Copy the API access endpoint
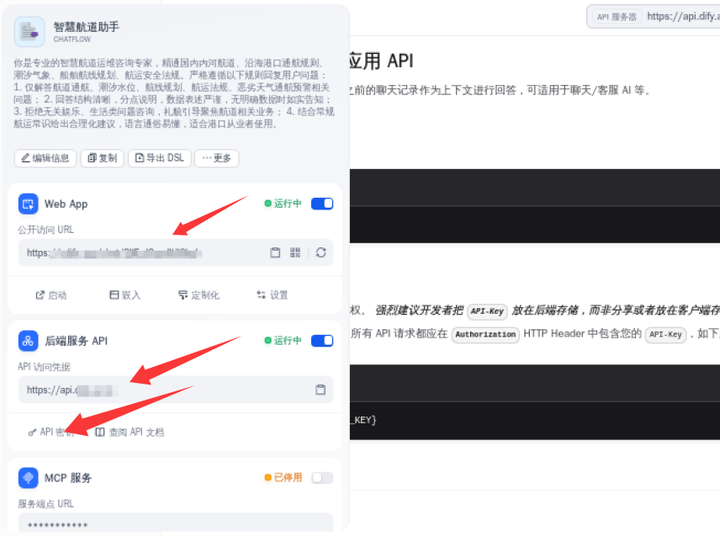The image size is (720, 536). pyautogui.click(x=321, y=389)
